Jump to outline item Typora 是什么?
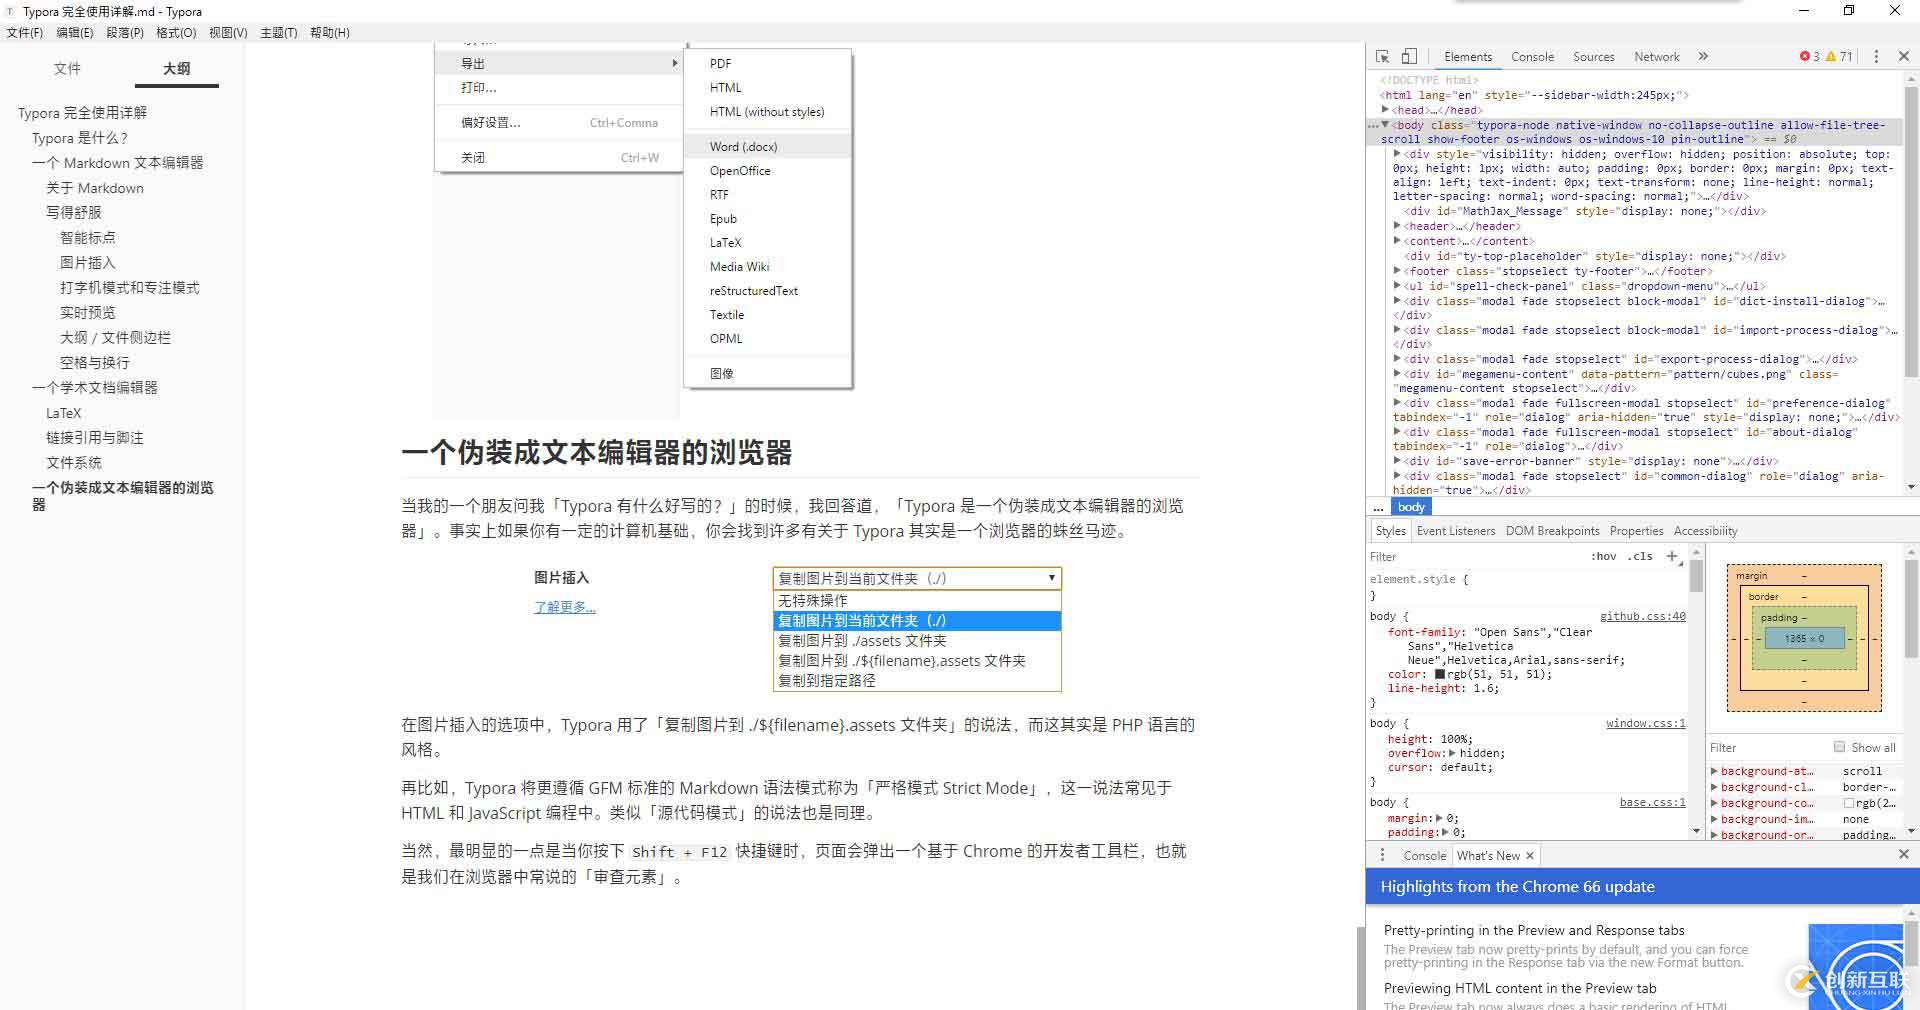The height and width of the screenshot is (1010, 1920). (80, 138)
